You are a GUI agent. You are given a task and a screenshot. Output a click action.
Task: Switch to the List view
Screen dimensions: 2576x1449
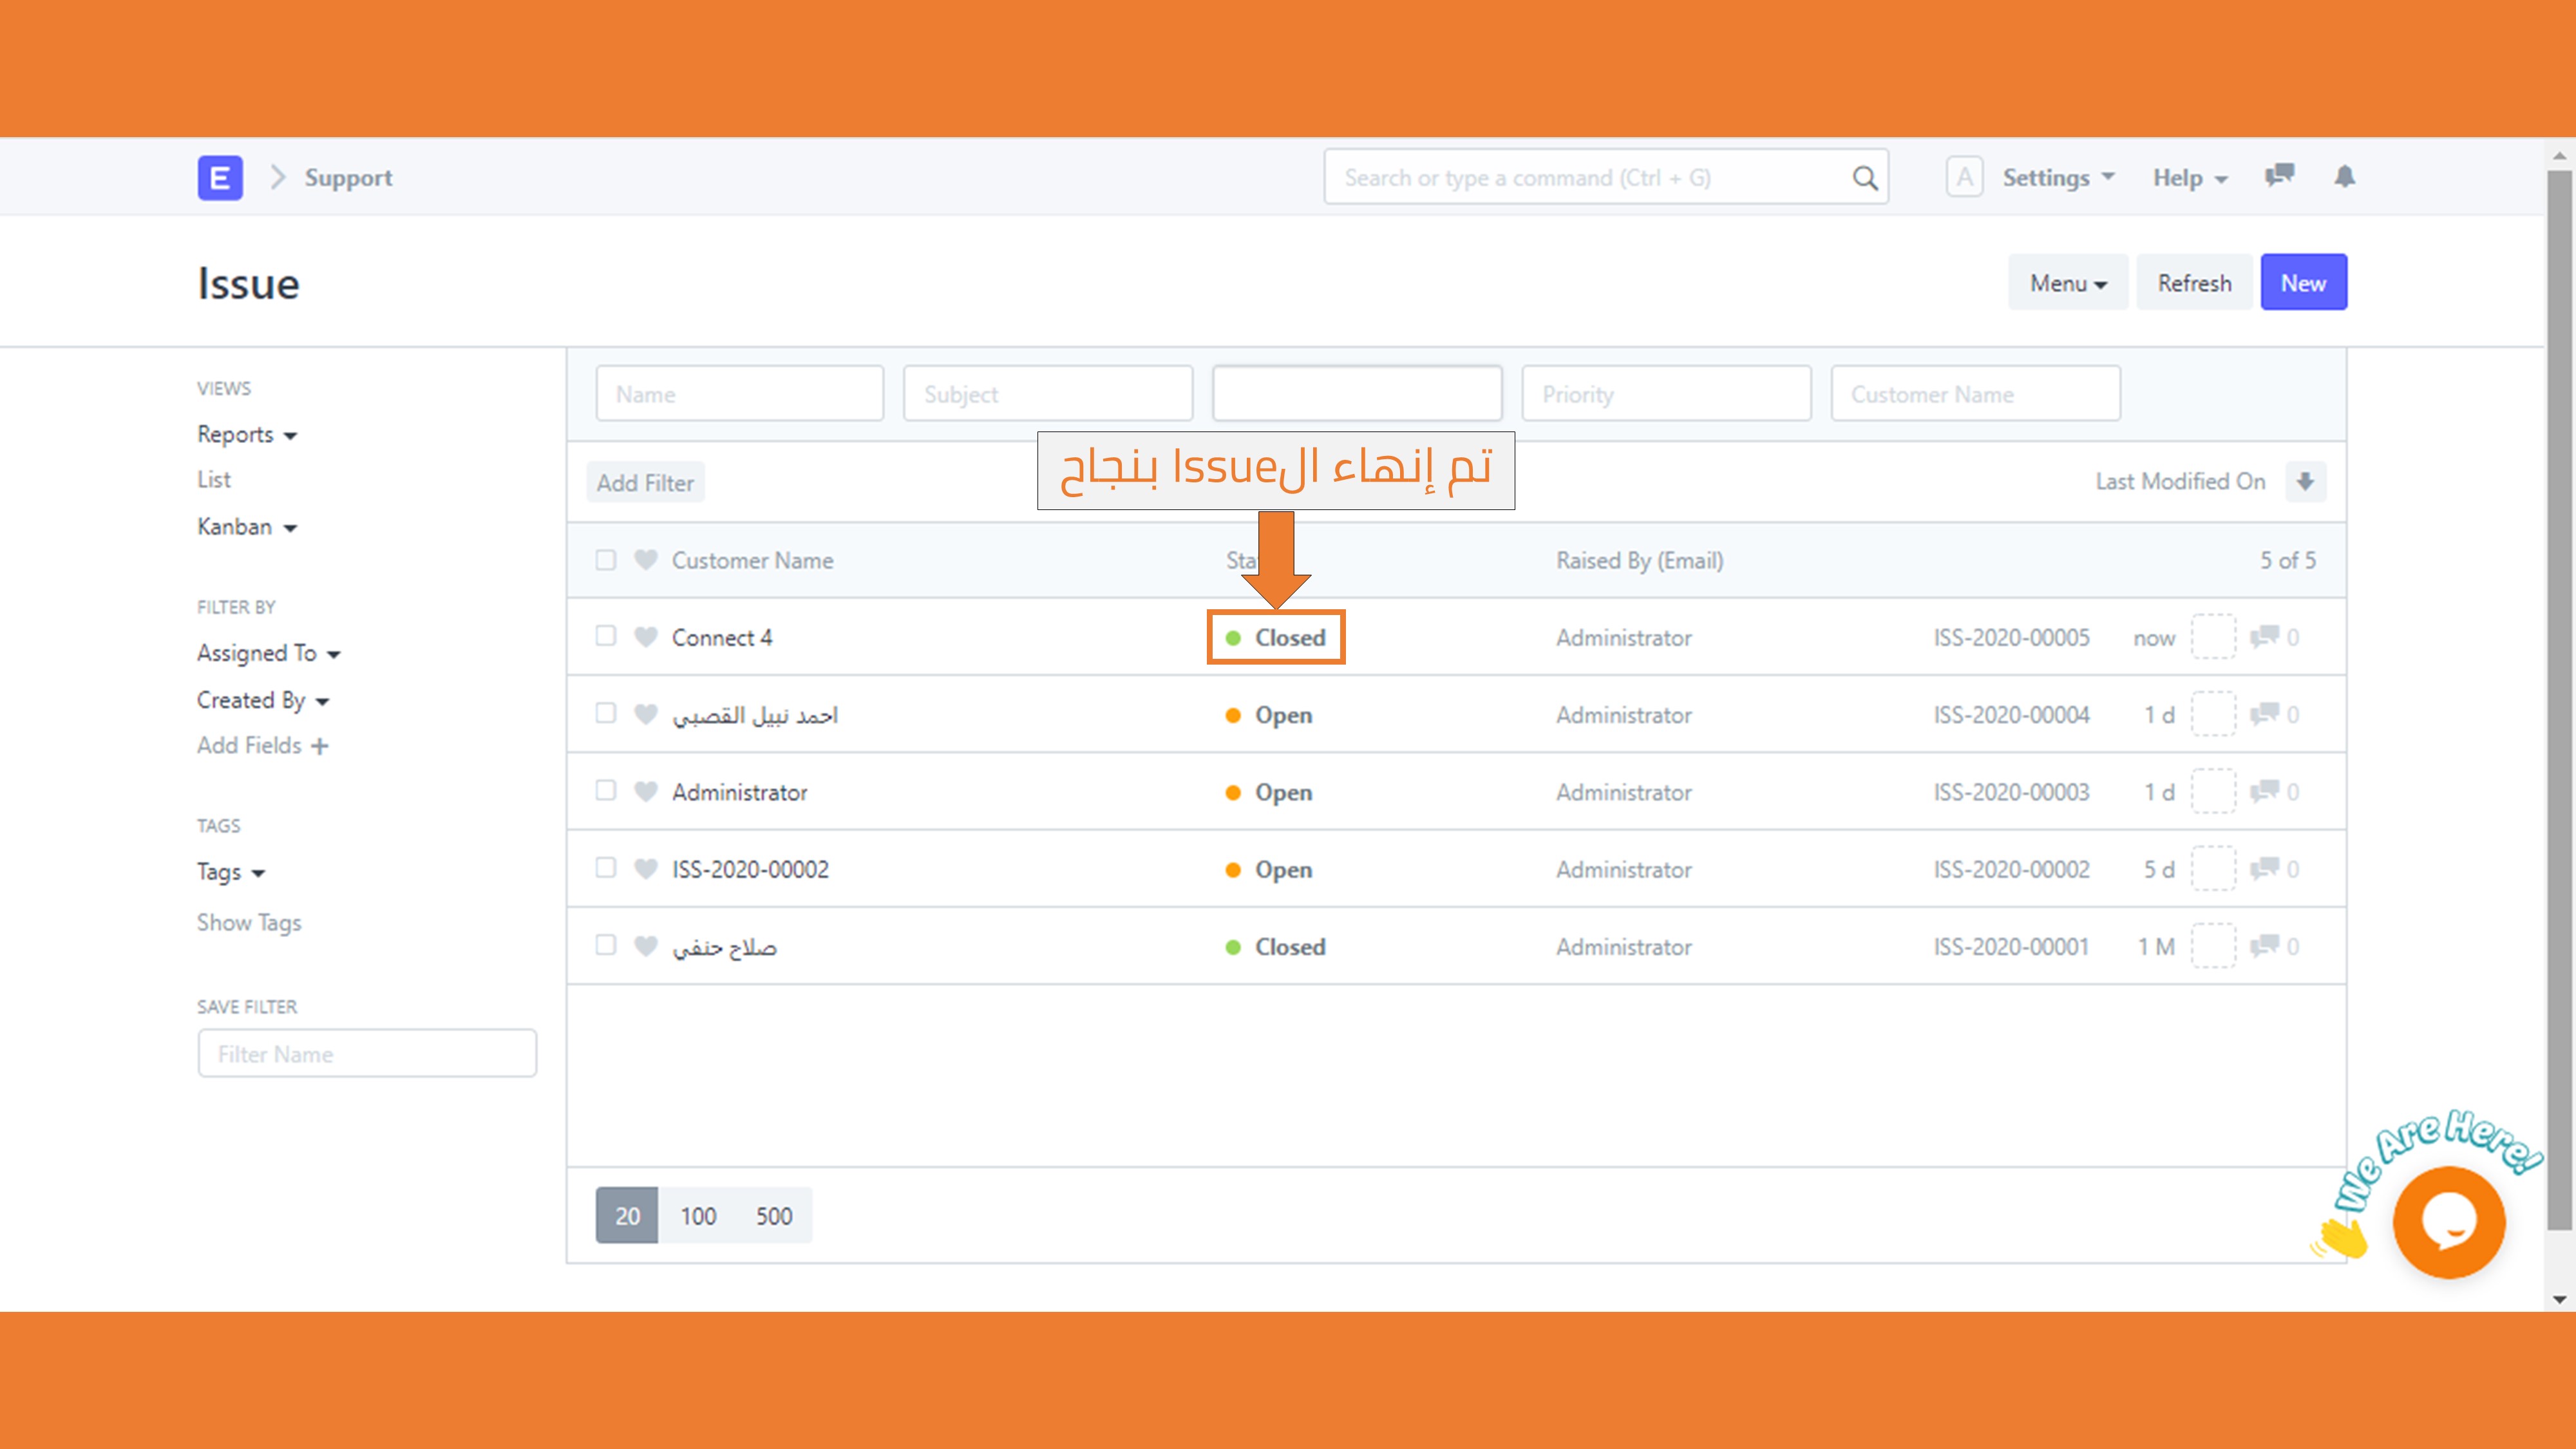click(214, 480)
